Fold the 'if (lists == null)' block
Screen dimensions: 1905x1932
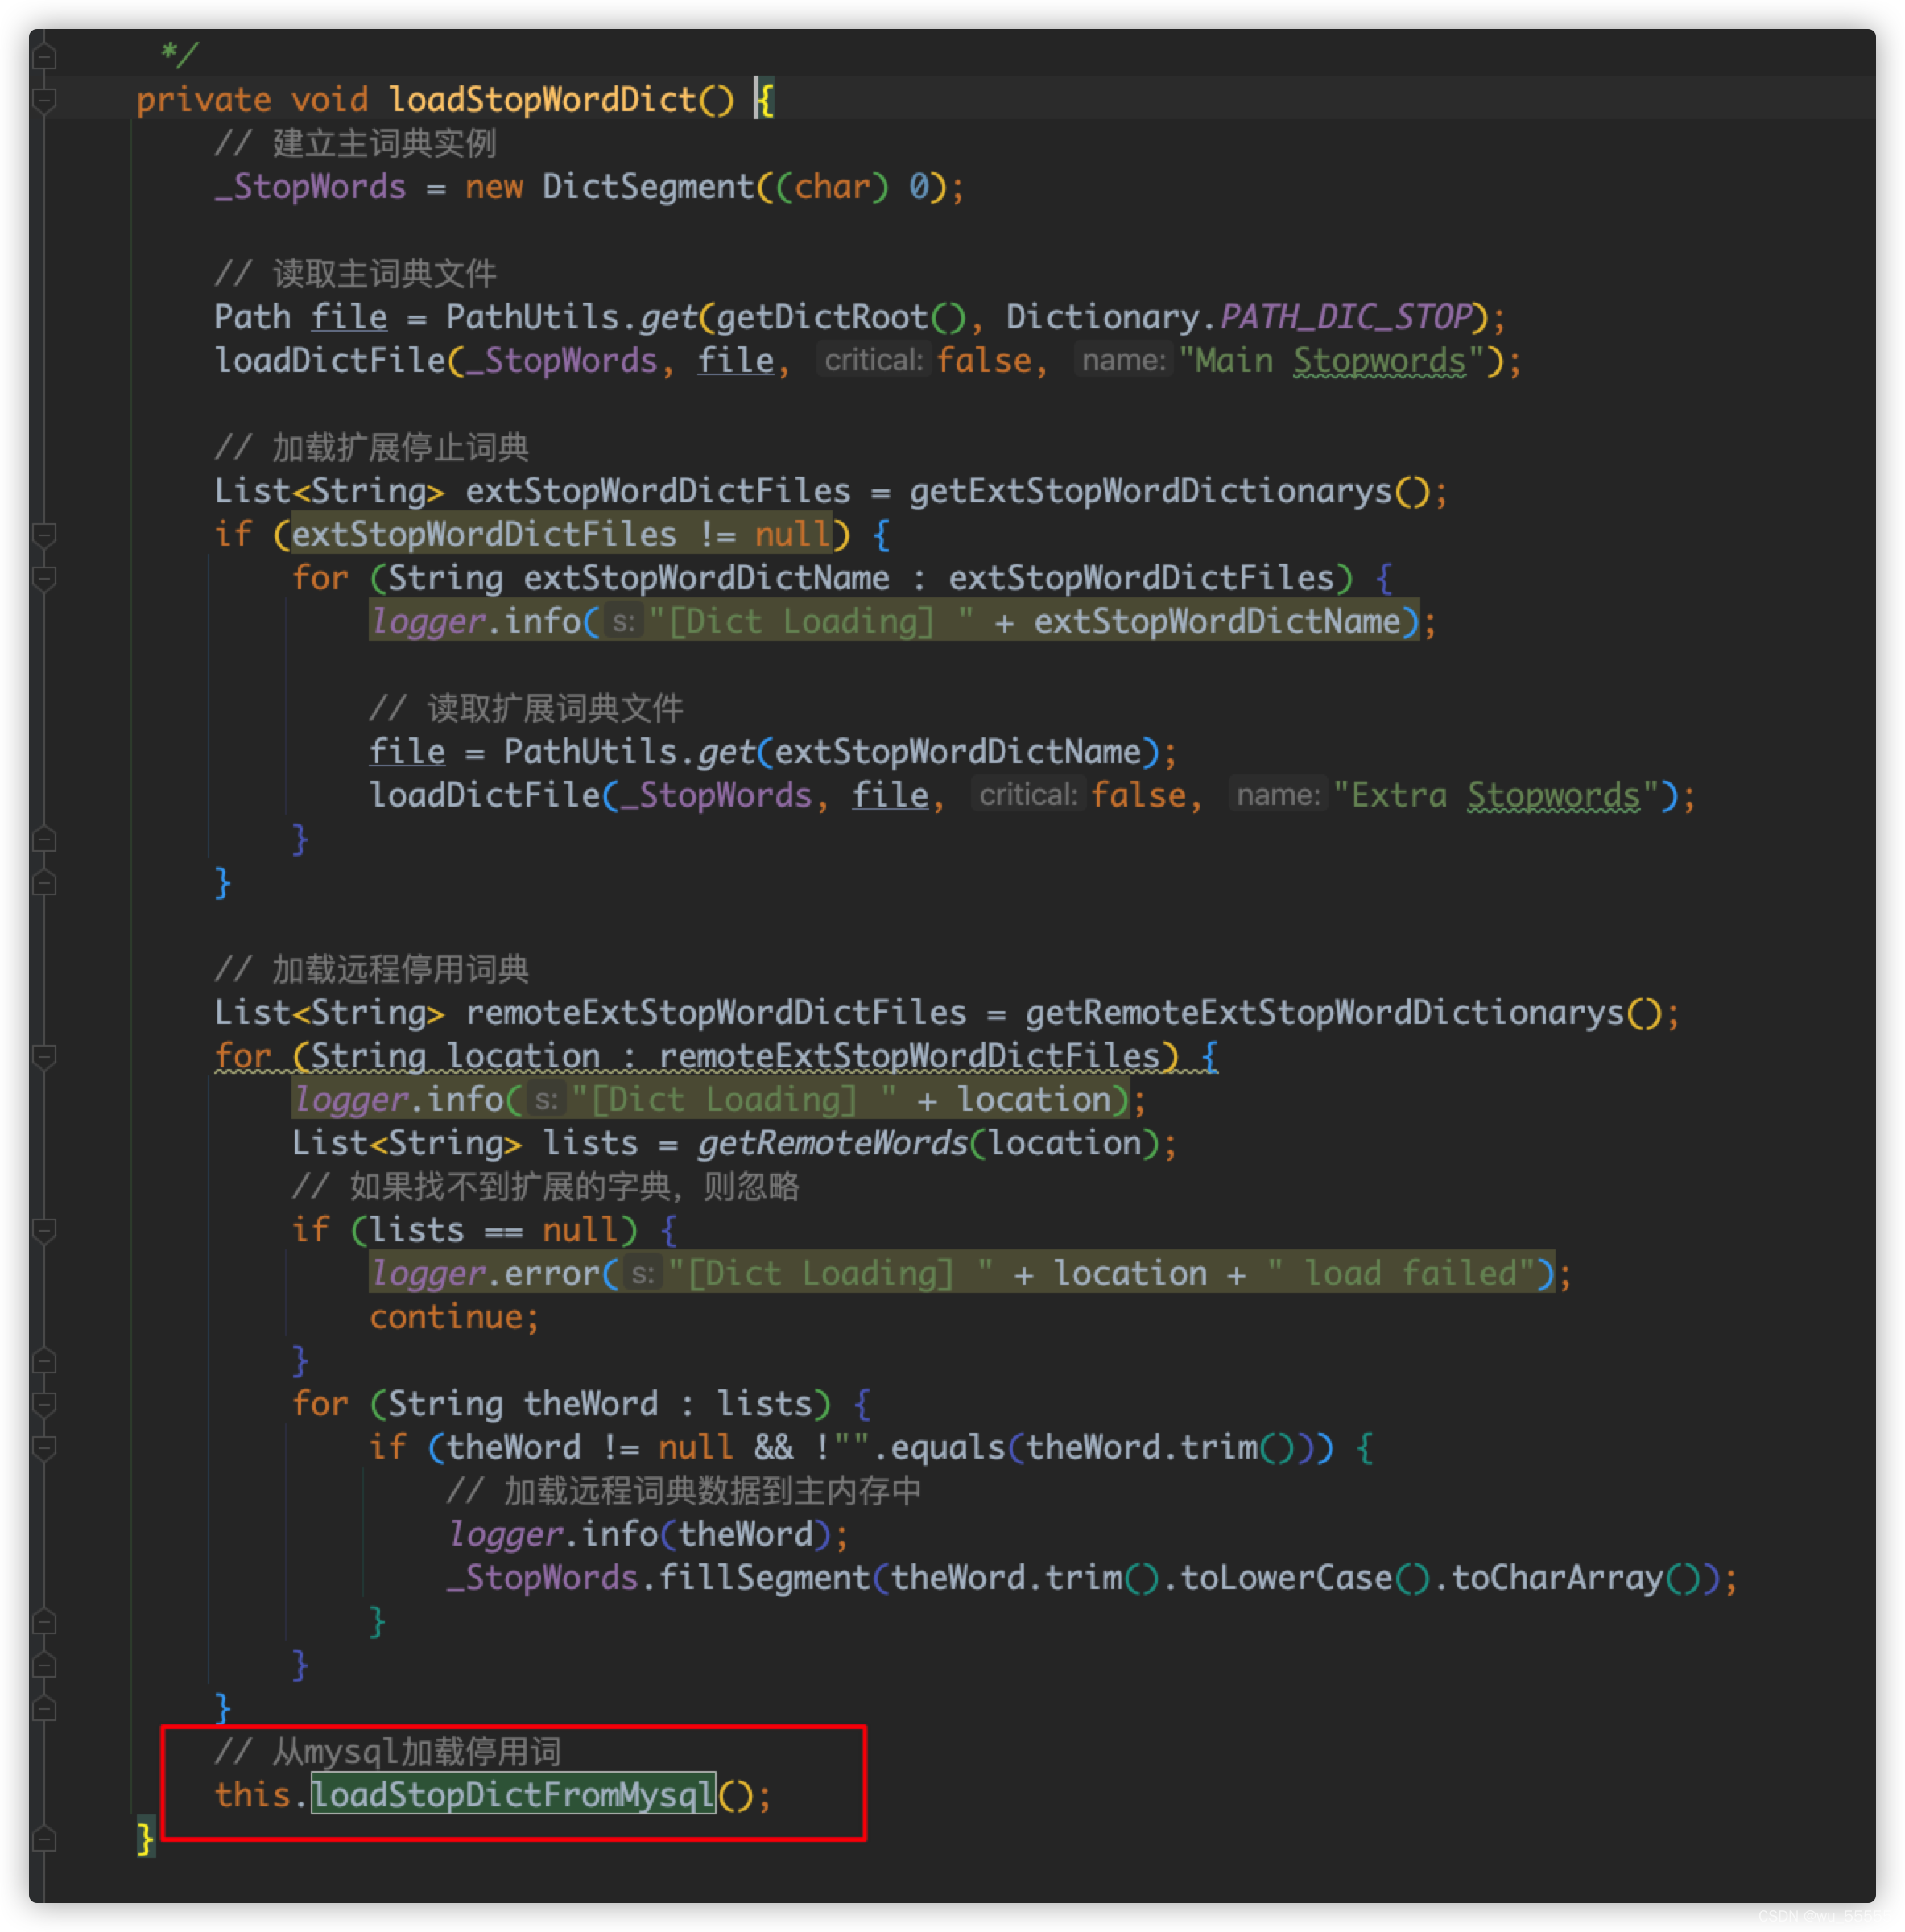pos(44,1231)
